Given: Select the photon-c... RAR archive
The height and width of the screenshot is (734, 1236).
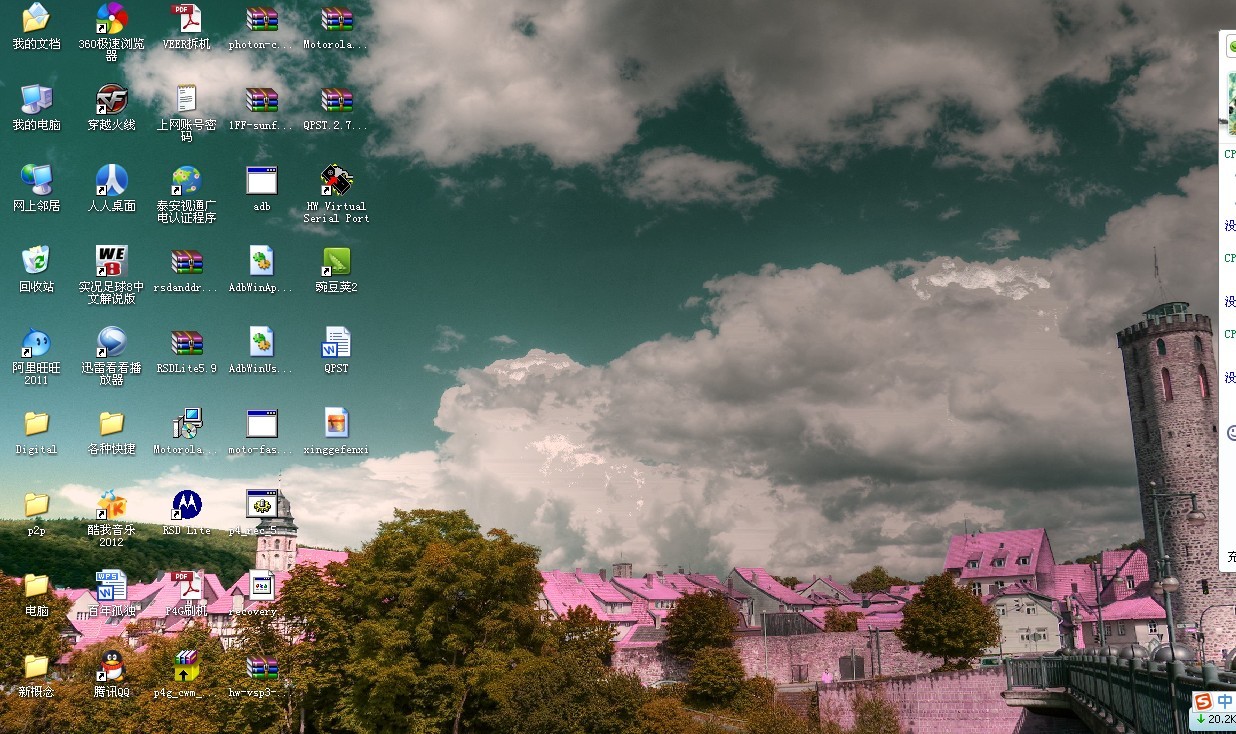Looking at the screenshot, I should (261, 17).
